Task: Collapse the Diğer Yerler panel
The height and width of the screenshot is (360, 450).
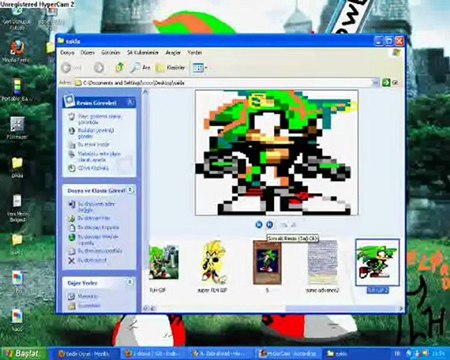Action: point(130,282)
